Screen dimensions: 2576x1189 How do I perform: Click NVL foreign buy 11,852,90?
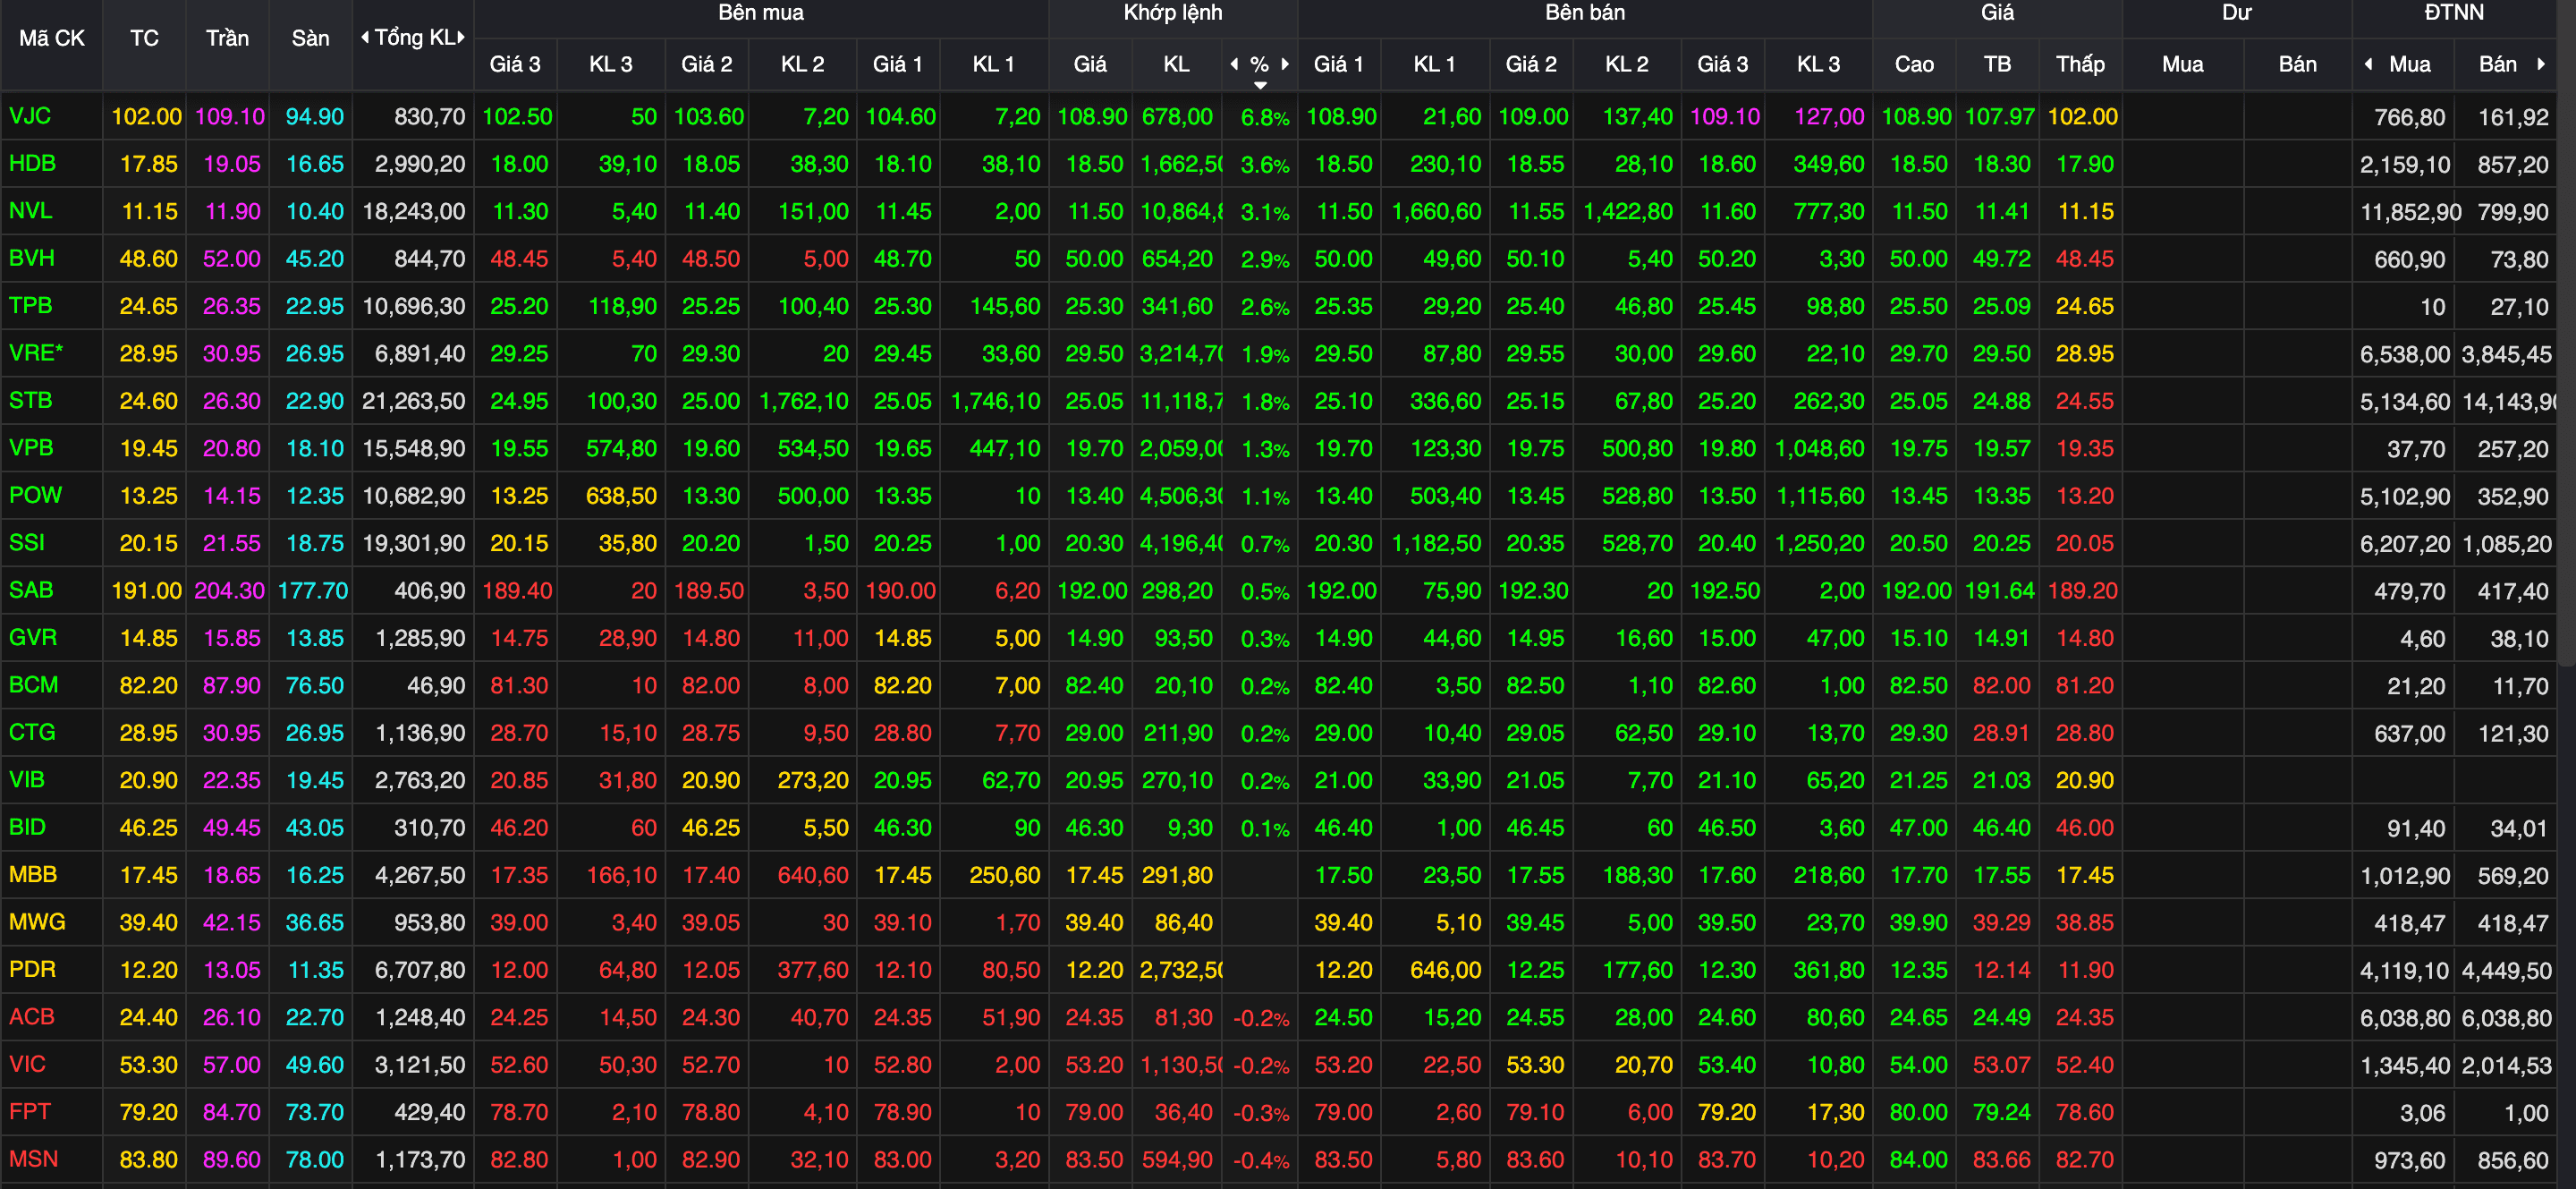(x=2410, y=212)
